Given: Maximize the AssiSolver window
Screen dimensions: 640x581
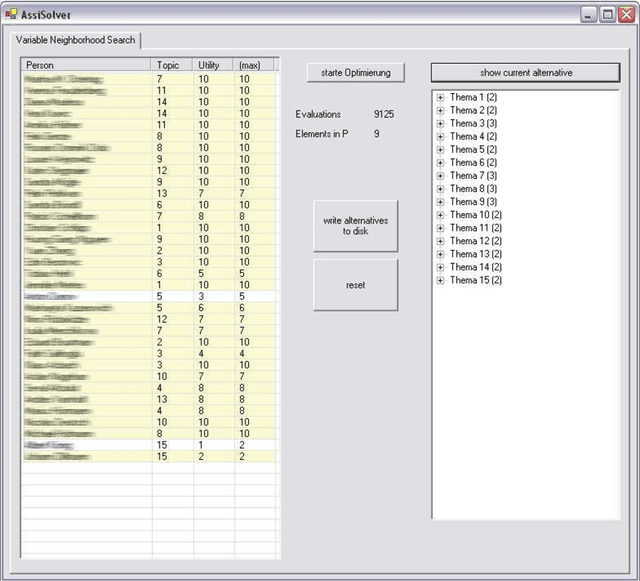Looking at the screenshot, I should click(x=606, y=15).
